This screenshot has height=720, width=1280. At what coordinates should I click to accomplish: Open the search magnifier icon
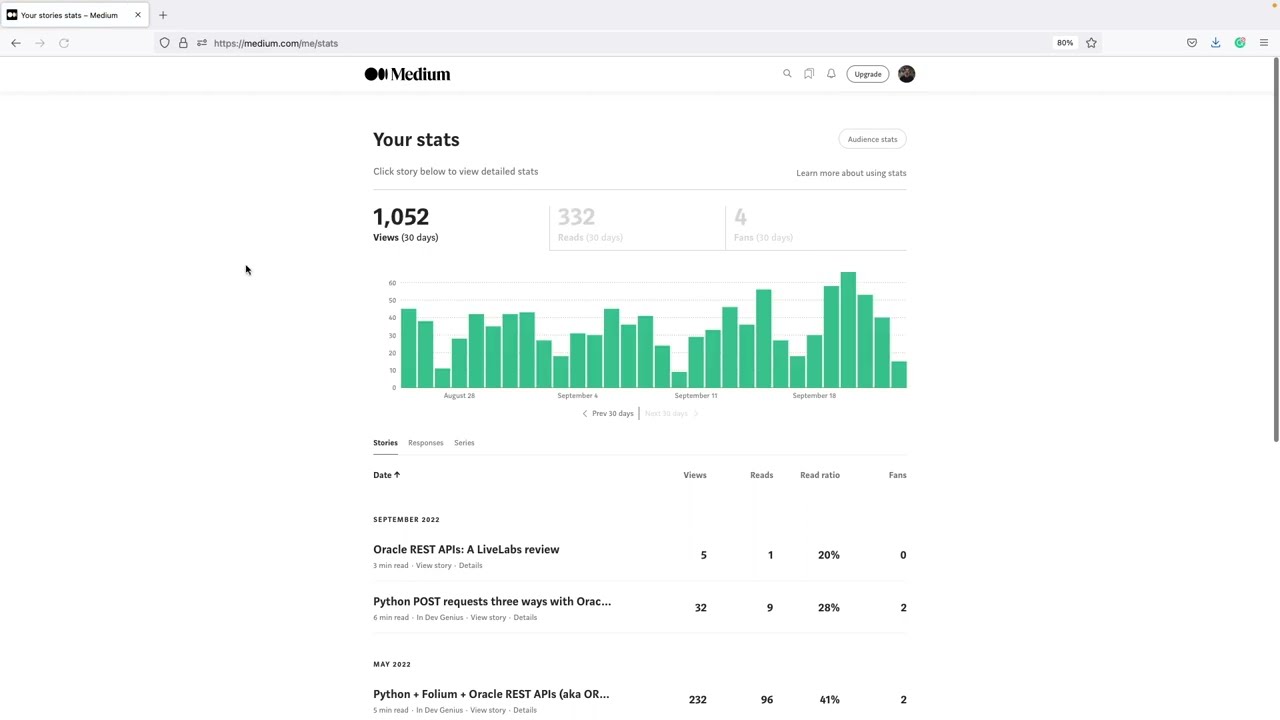(x=787, y=74)
